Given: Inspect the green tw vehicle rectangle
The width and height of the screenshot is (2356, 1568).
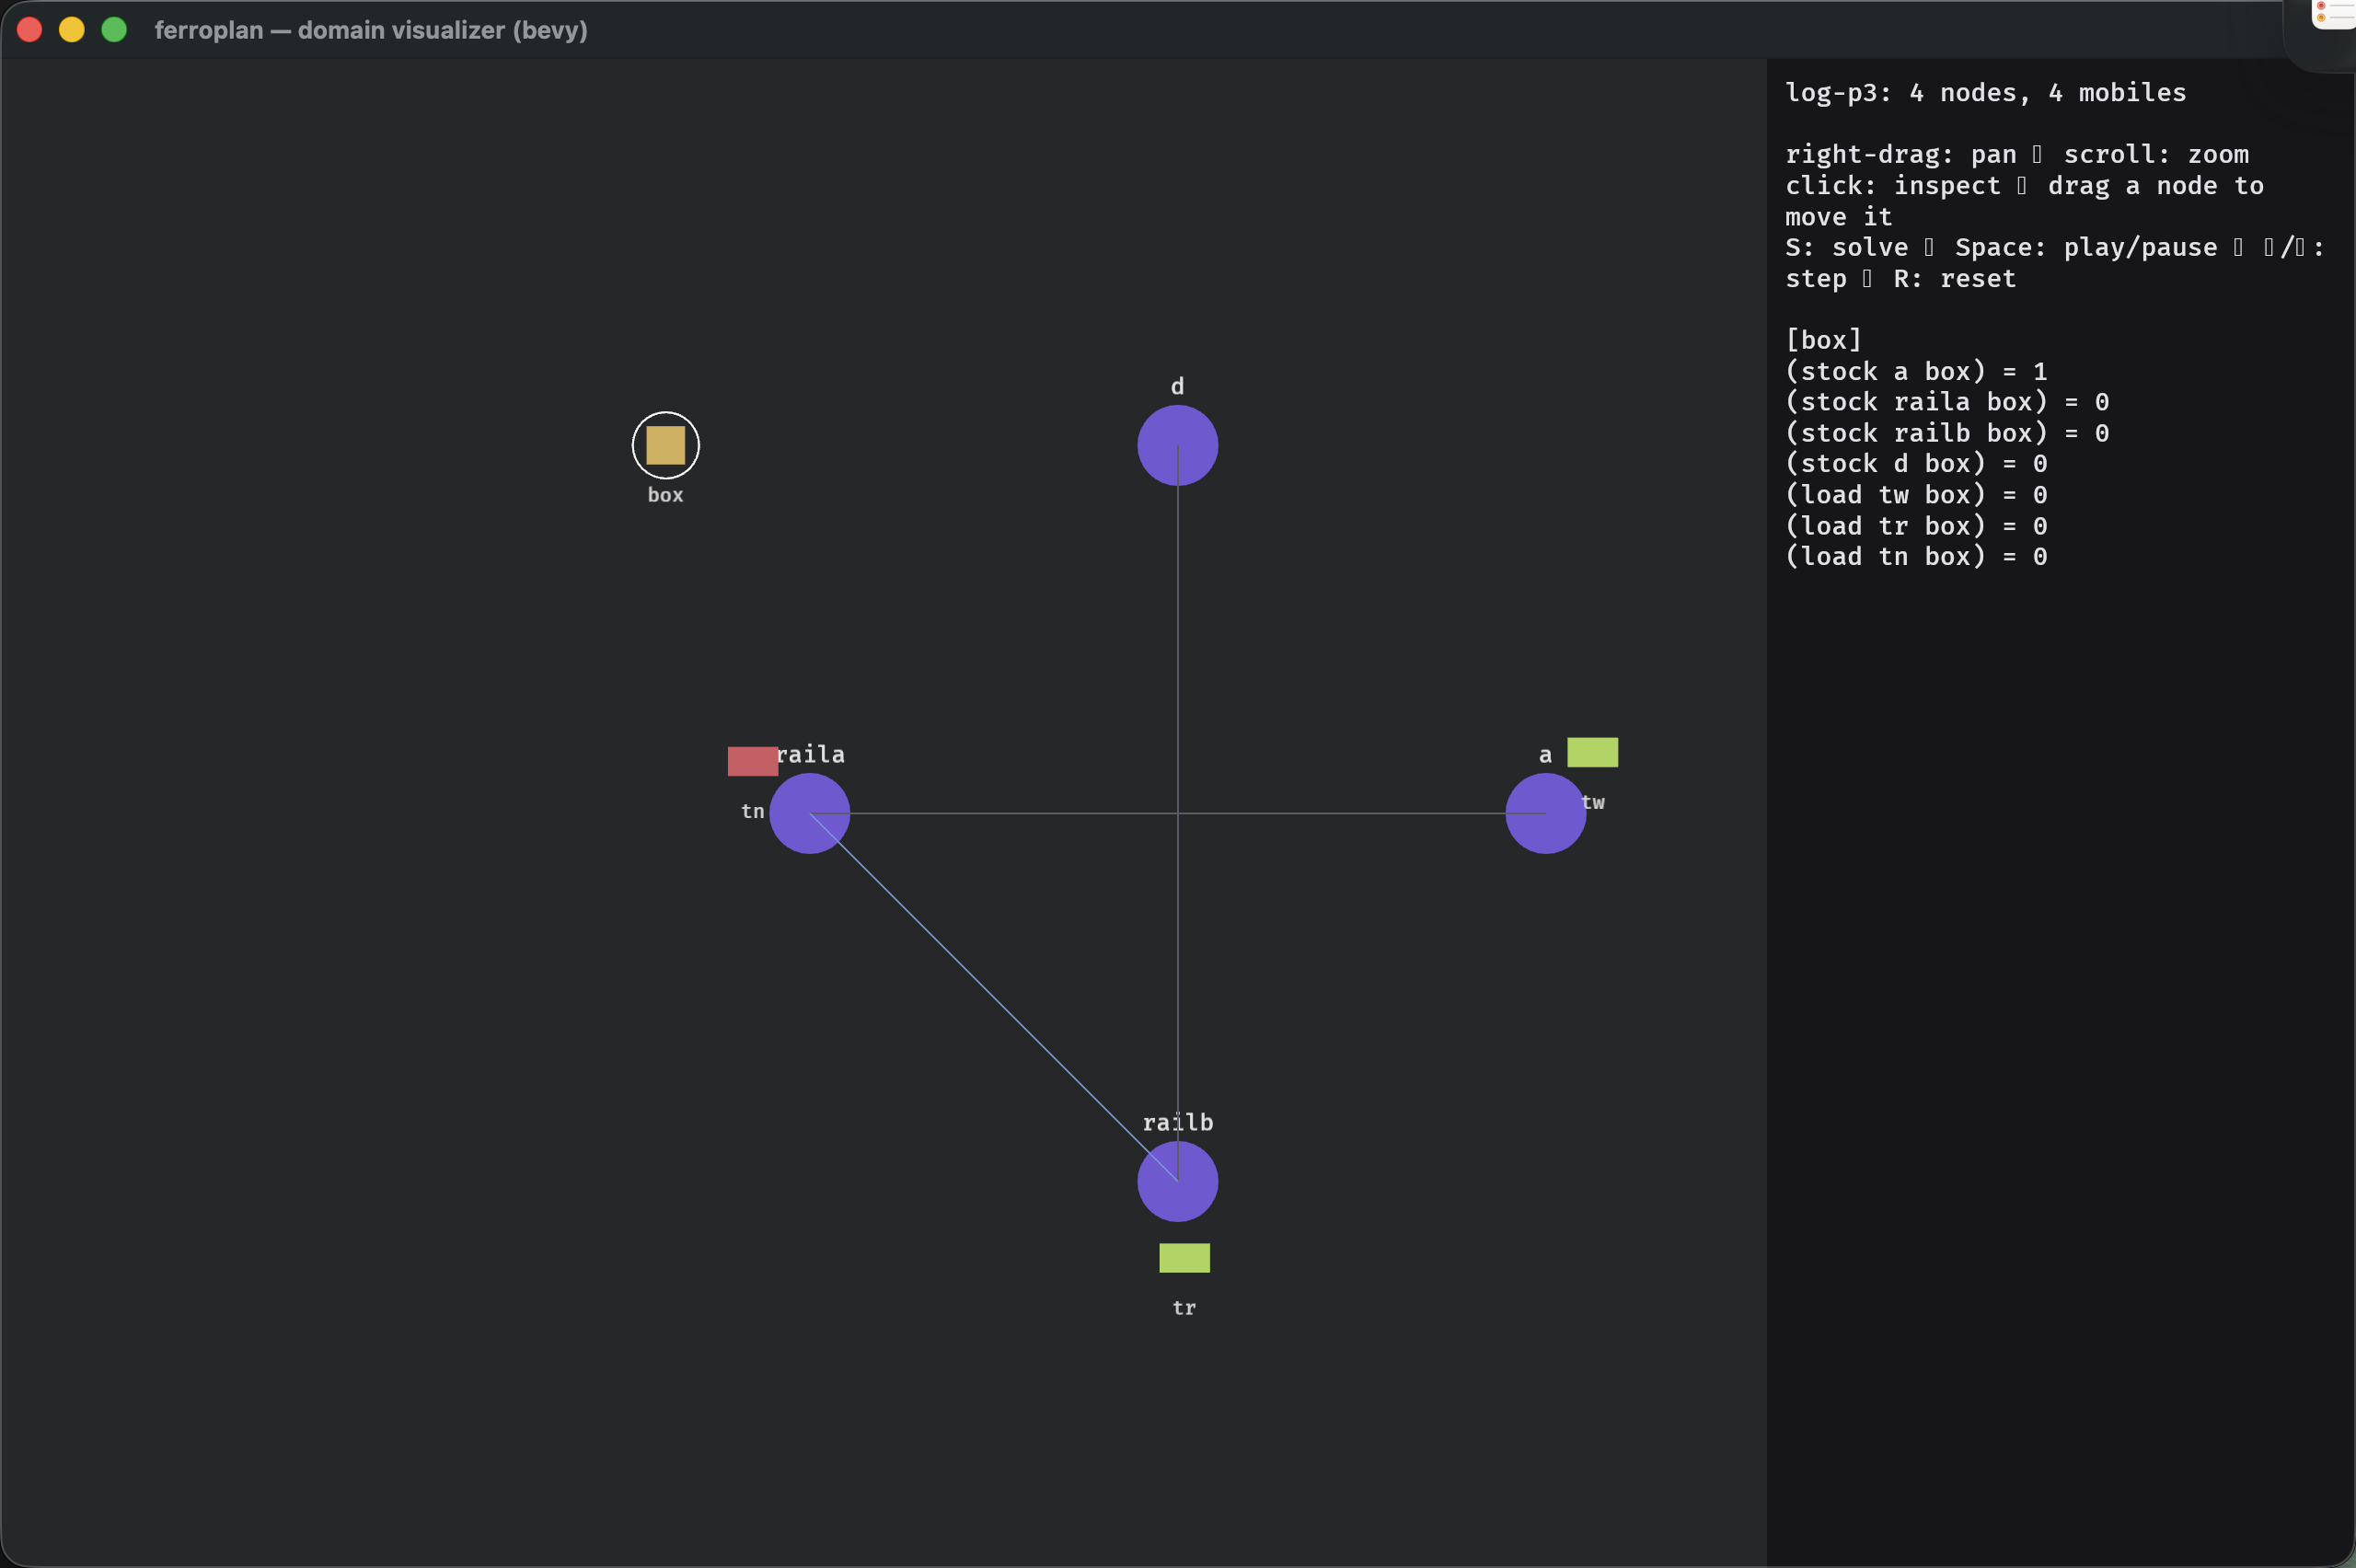Looking at the screenshot, I should pos(1592,752).
